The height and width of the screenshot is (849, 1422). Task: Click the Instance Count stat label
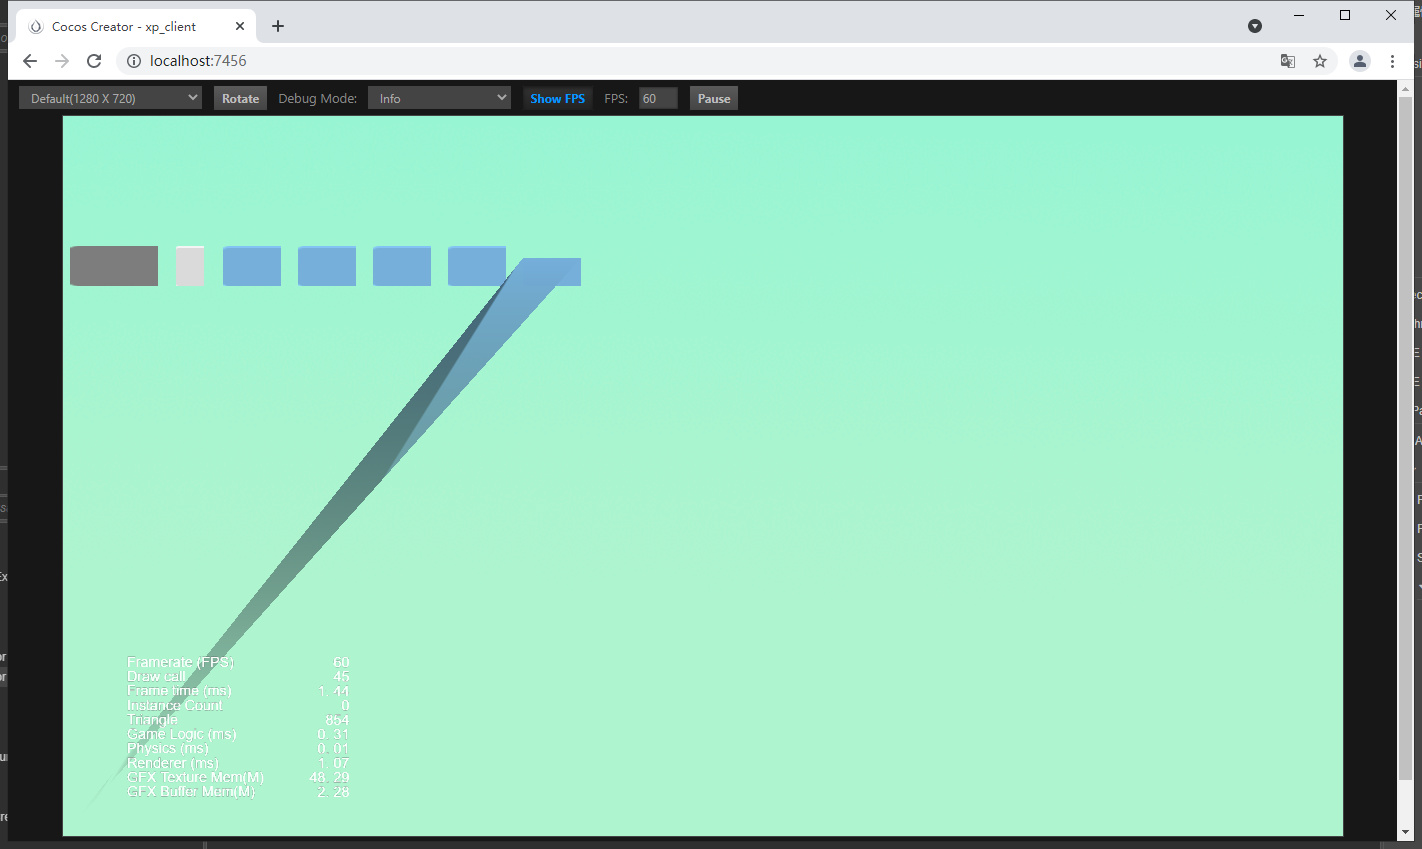174,705
